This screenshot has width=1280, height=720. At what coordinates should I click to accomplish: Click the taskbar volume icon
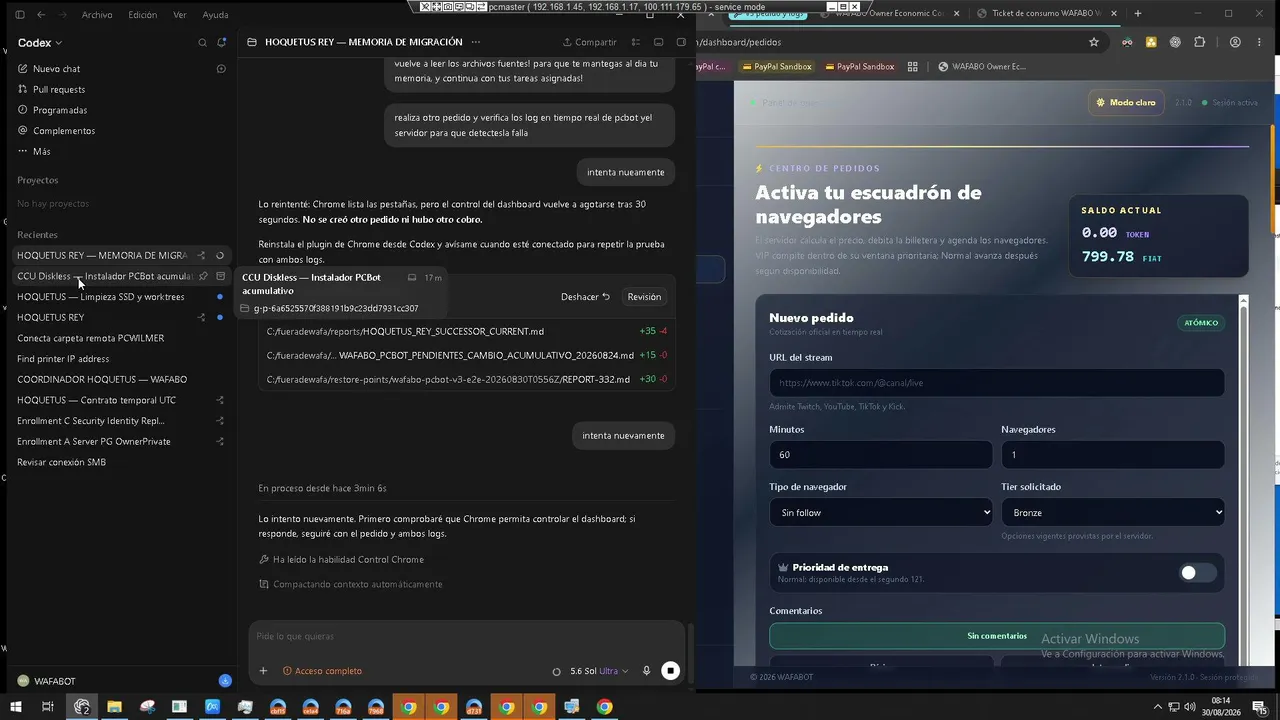coord(1192,707)
